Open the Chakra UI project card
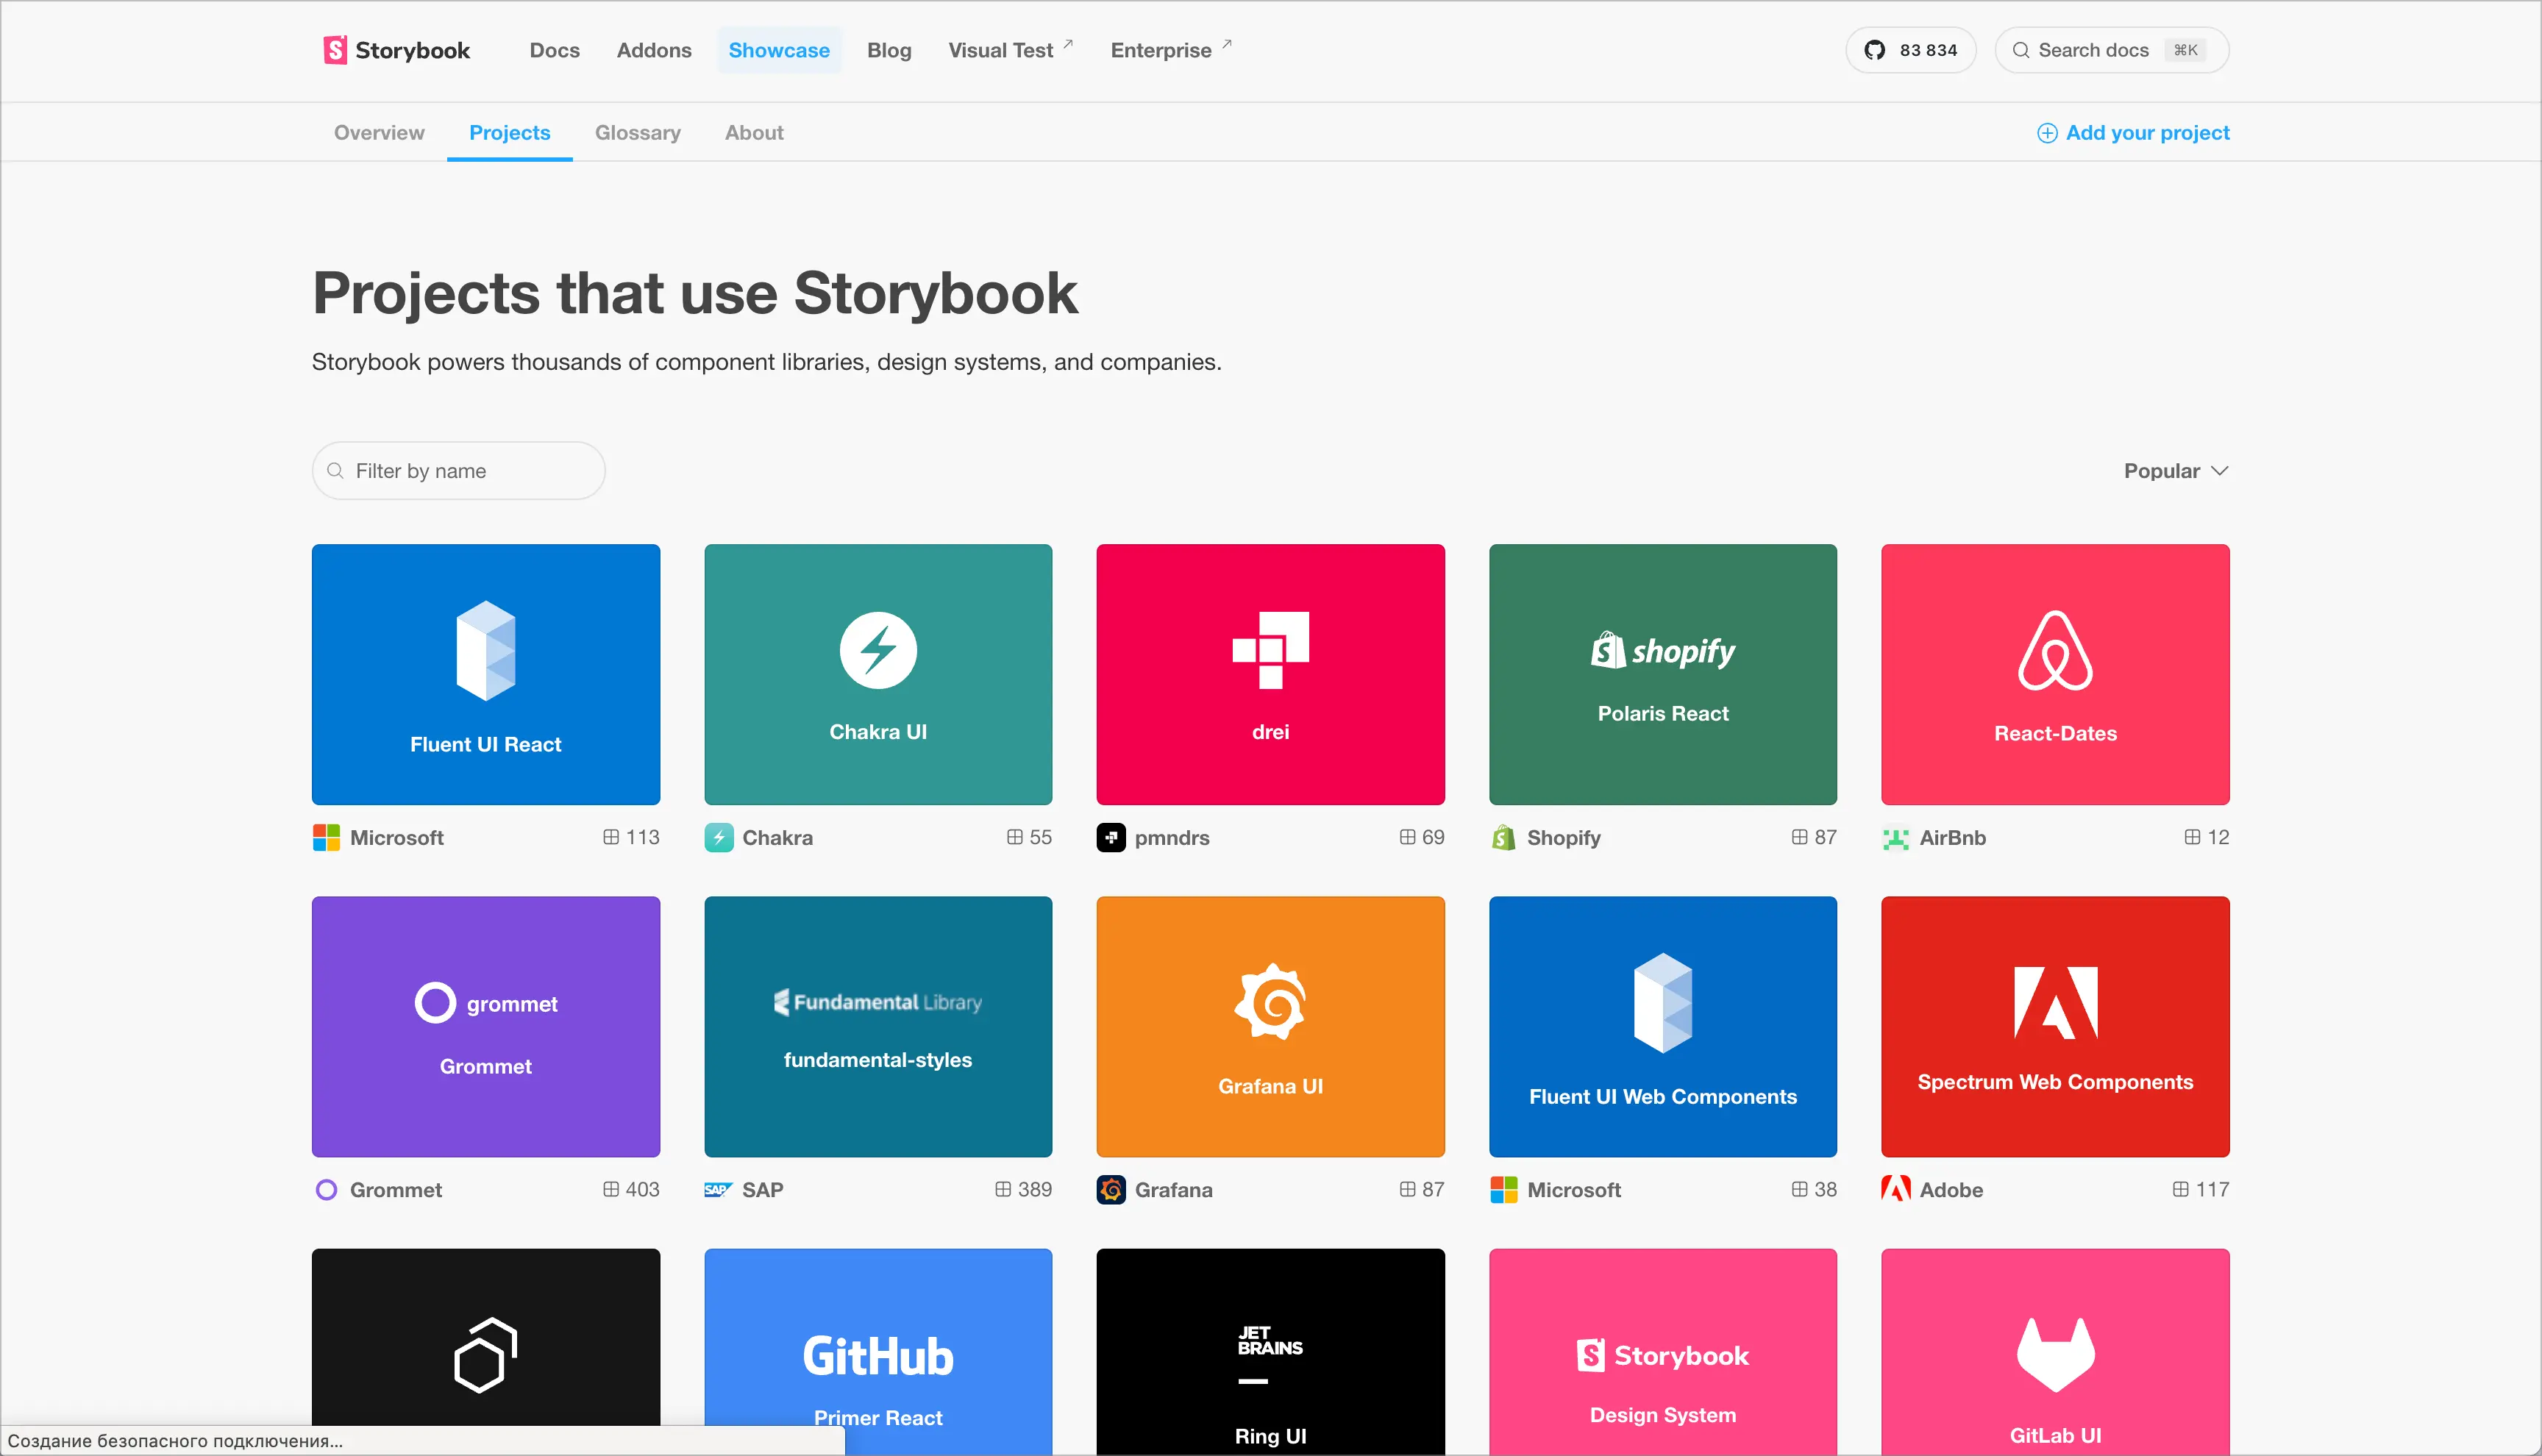The width and height of the screenshot is (2542, 1456). [x=878, y=675]
